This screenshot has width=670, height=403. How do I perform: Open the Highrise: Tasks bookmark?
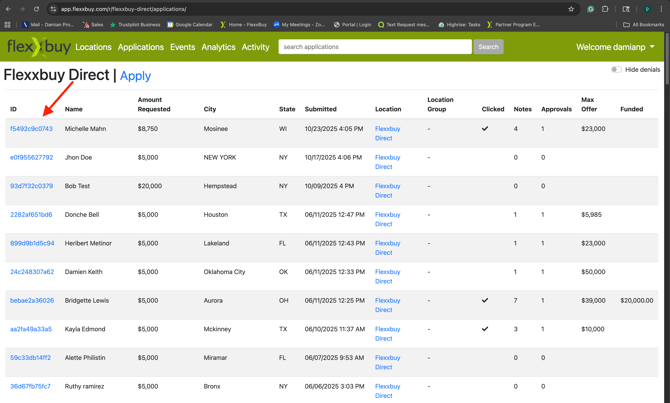coord(460,24)
